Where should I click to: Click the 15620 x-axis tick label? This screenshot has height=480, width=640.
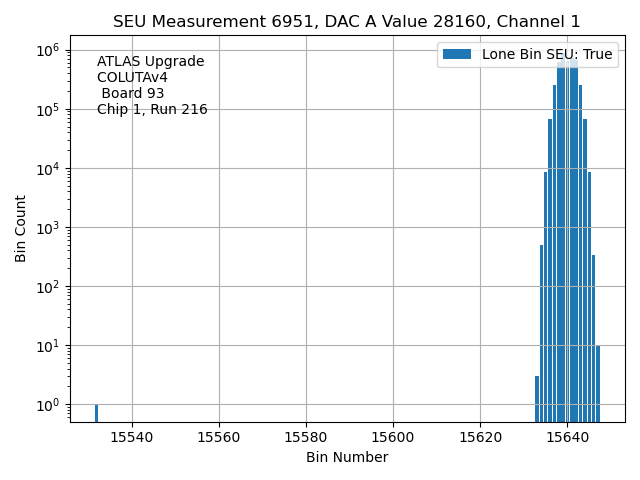point(480,437)
